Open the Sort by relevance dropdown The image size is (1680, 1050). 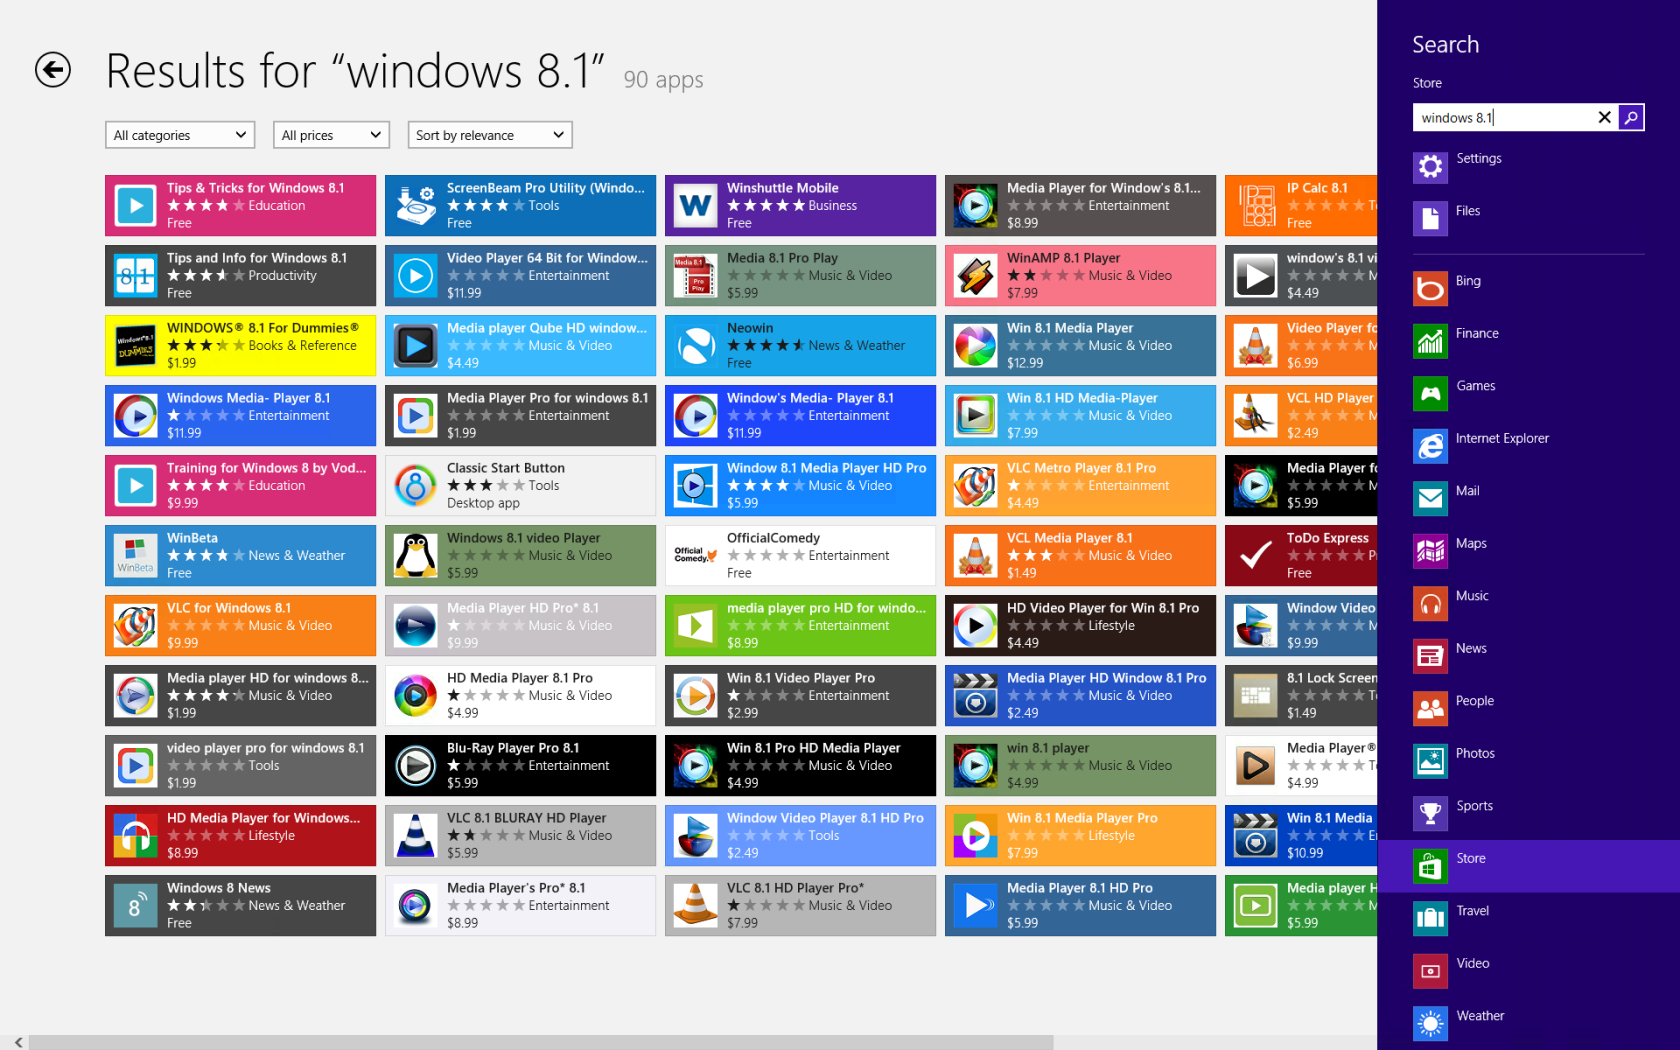pos(490,135)
